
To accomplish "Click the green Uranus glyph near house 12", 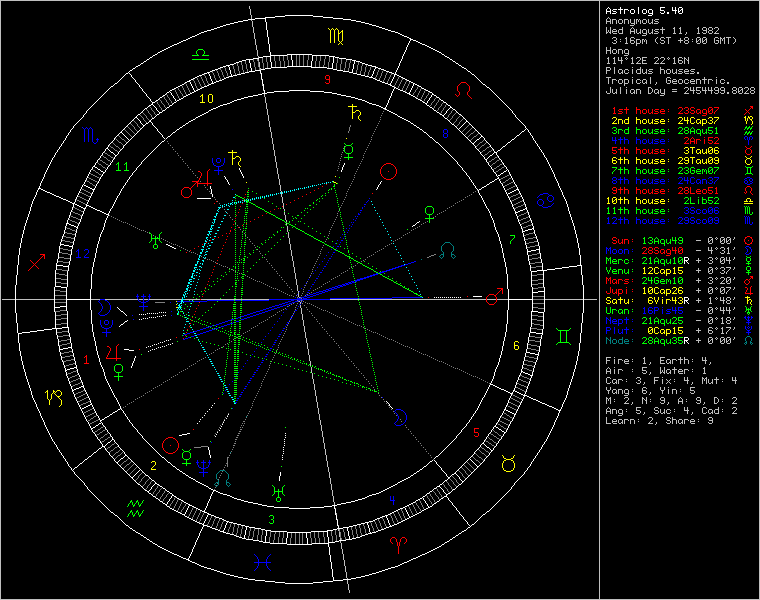I will (156, 240).
